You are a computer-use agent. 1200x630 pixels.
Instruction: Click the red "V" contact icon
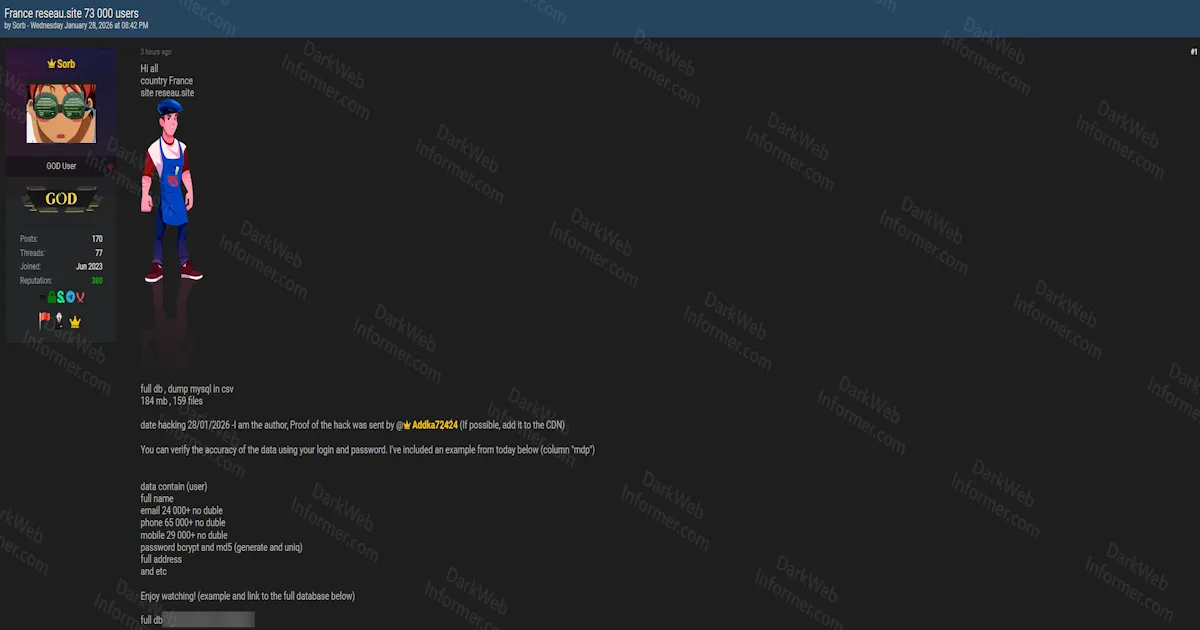(x=80, y=297)
